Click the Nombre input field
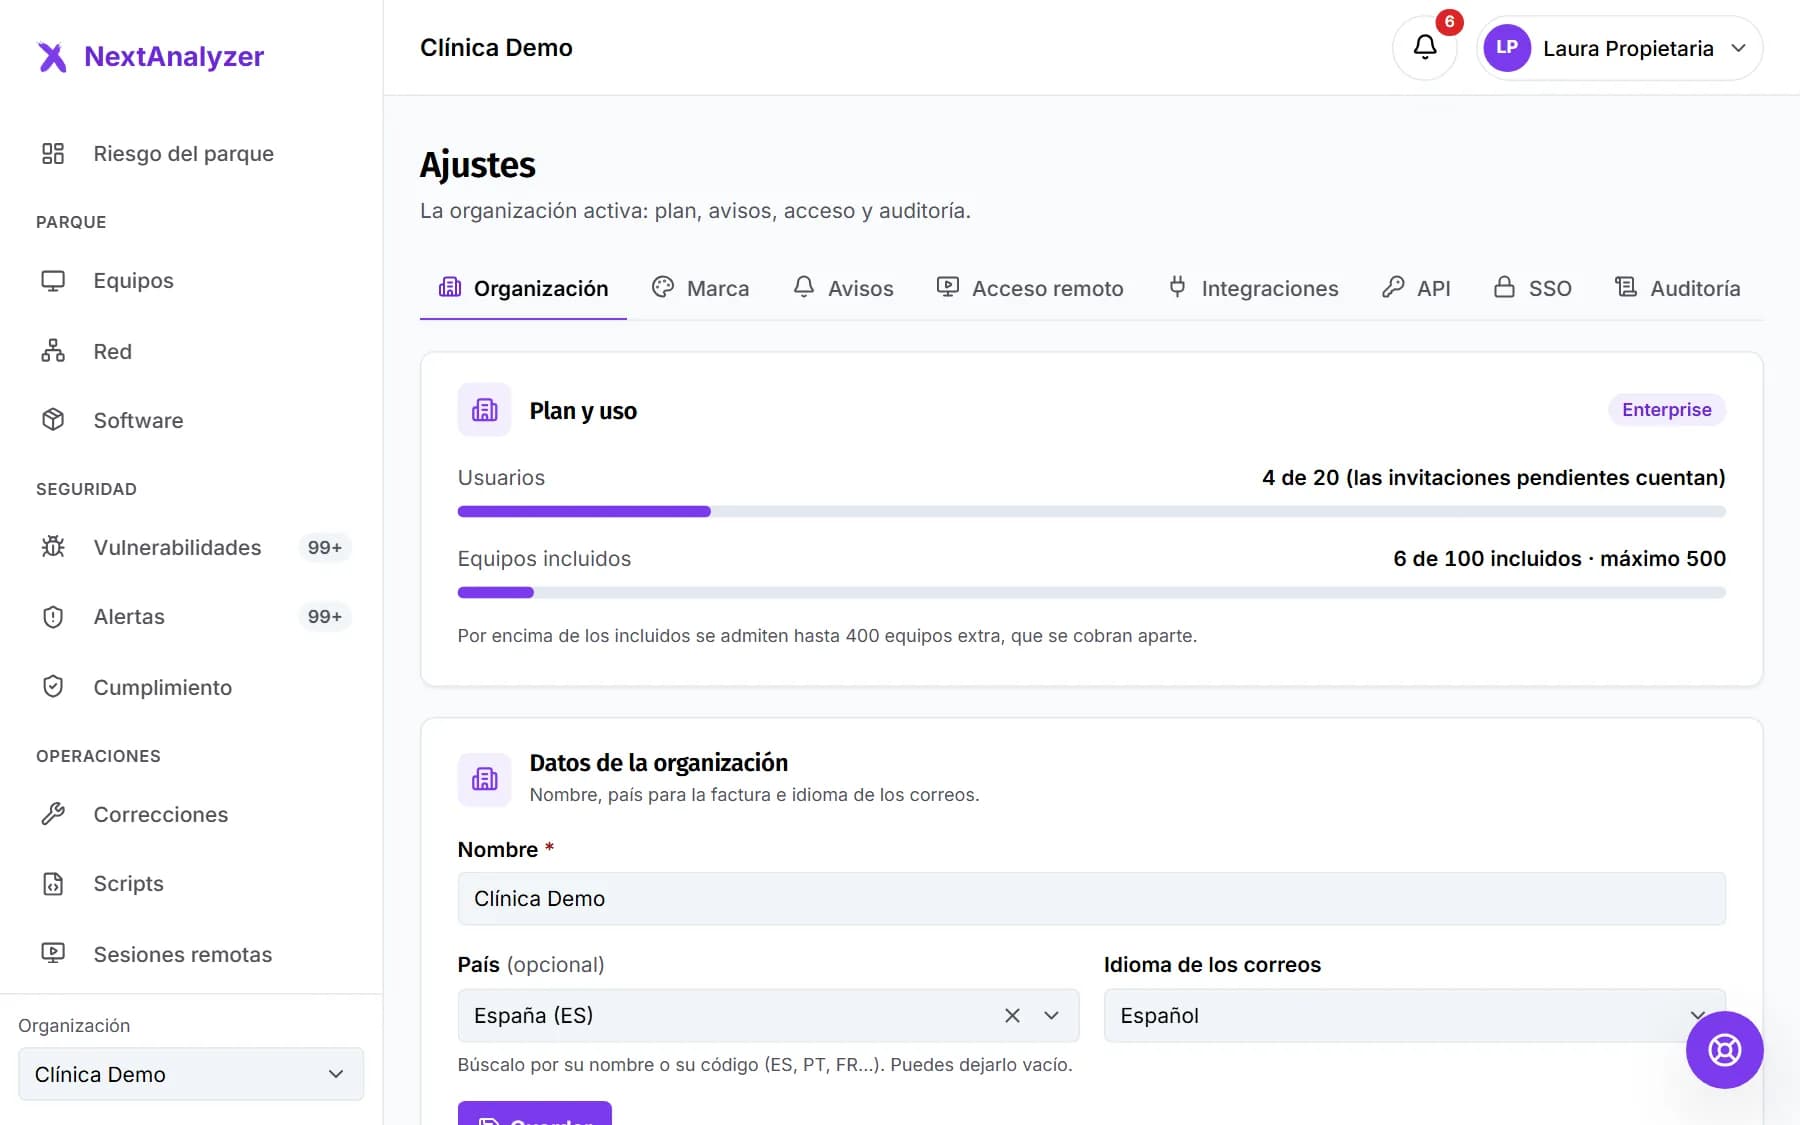This screenshot has height=1125, width=1800. tap(1091, 898)
